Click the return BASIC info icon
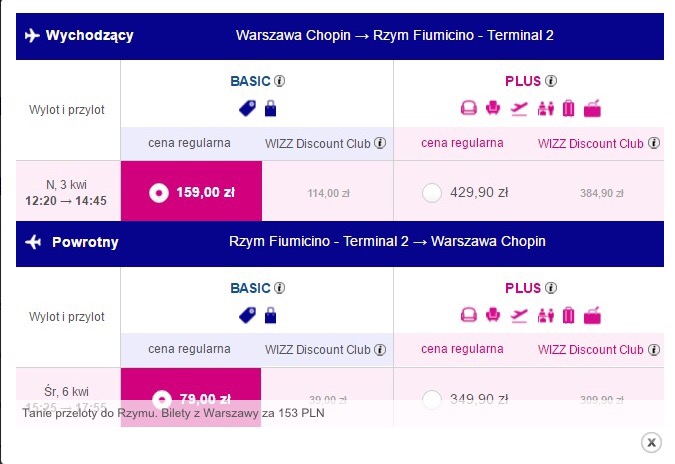This screenshot has height=464, width=675. [279, 288]
